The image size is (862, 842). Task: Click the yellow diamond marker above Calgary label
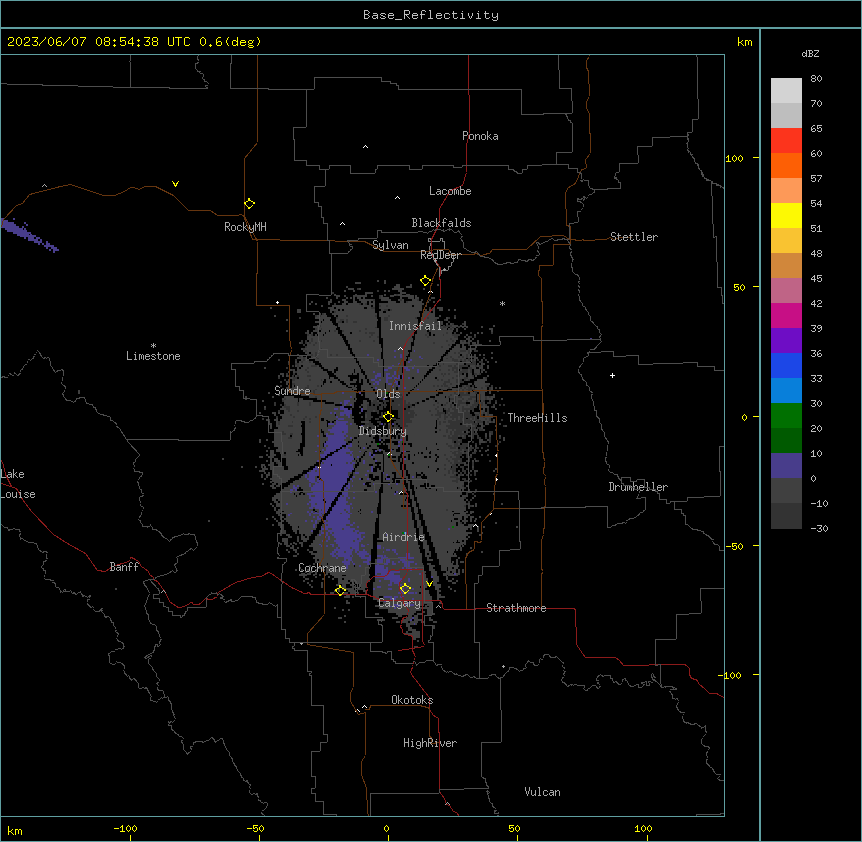[x=405, y=589]
